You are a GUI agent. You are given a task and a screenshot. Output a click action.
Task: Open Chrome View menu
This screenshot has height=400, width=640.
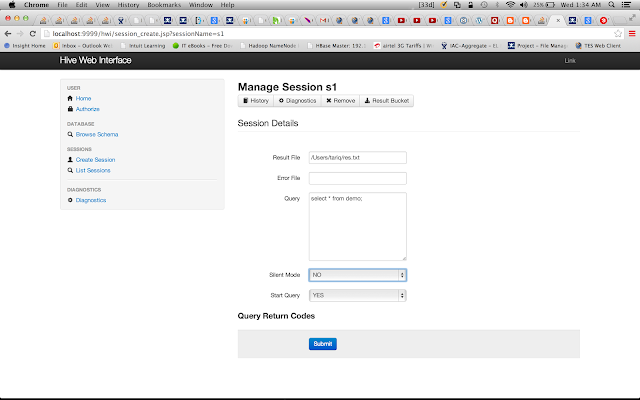click(x=102, y=5)
